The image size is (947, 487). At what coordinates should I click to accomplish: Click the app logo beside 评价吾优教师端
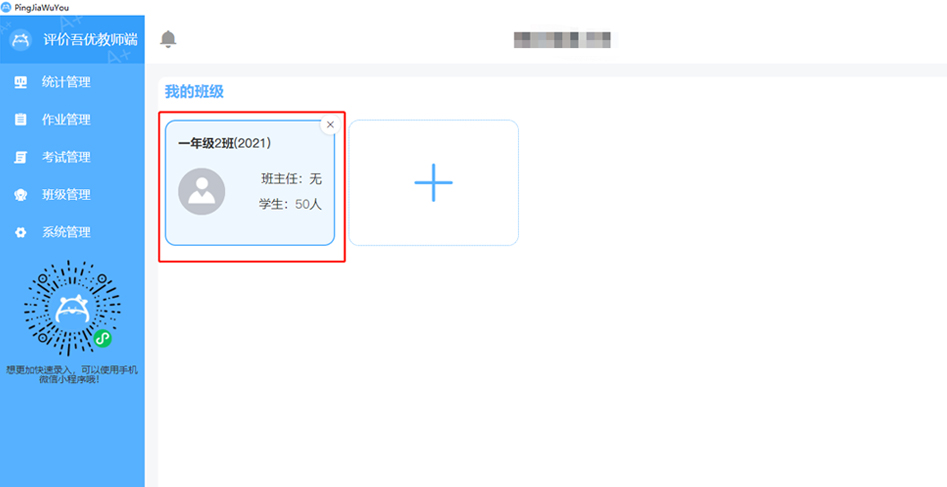pos(21,40)
